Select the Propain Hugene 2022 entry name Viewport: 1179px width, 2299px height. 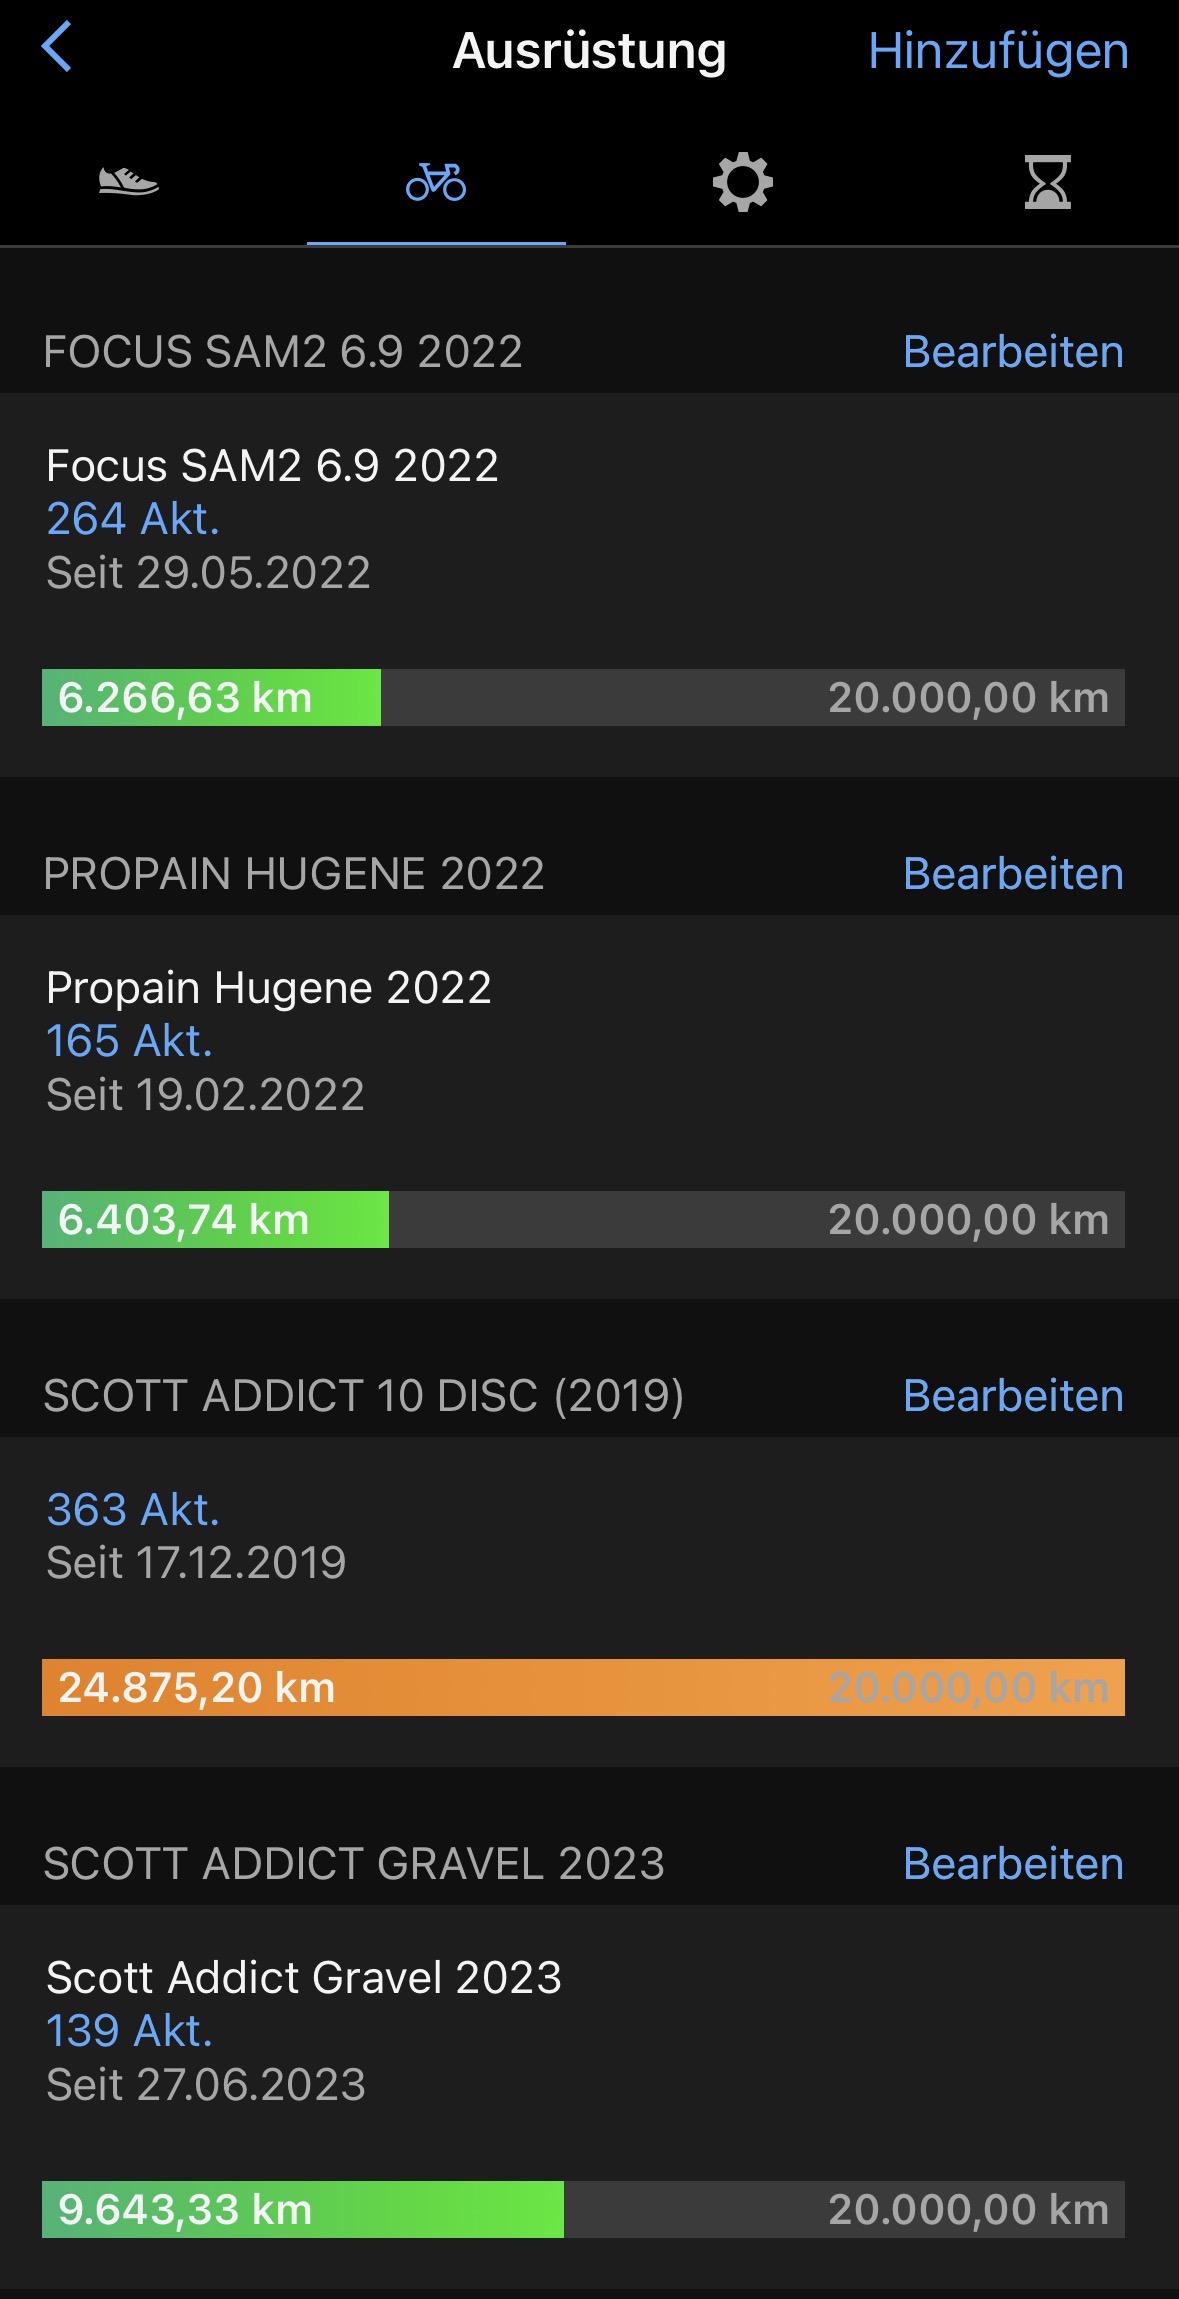click(269, 988)
